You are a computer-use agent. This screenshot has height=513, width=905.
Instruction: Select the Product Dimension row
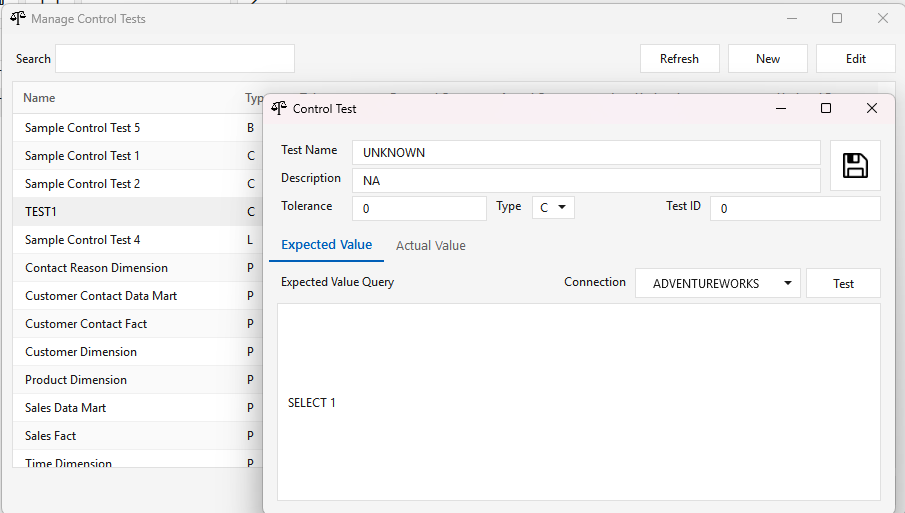click(x=137, y=380)
